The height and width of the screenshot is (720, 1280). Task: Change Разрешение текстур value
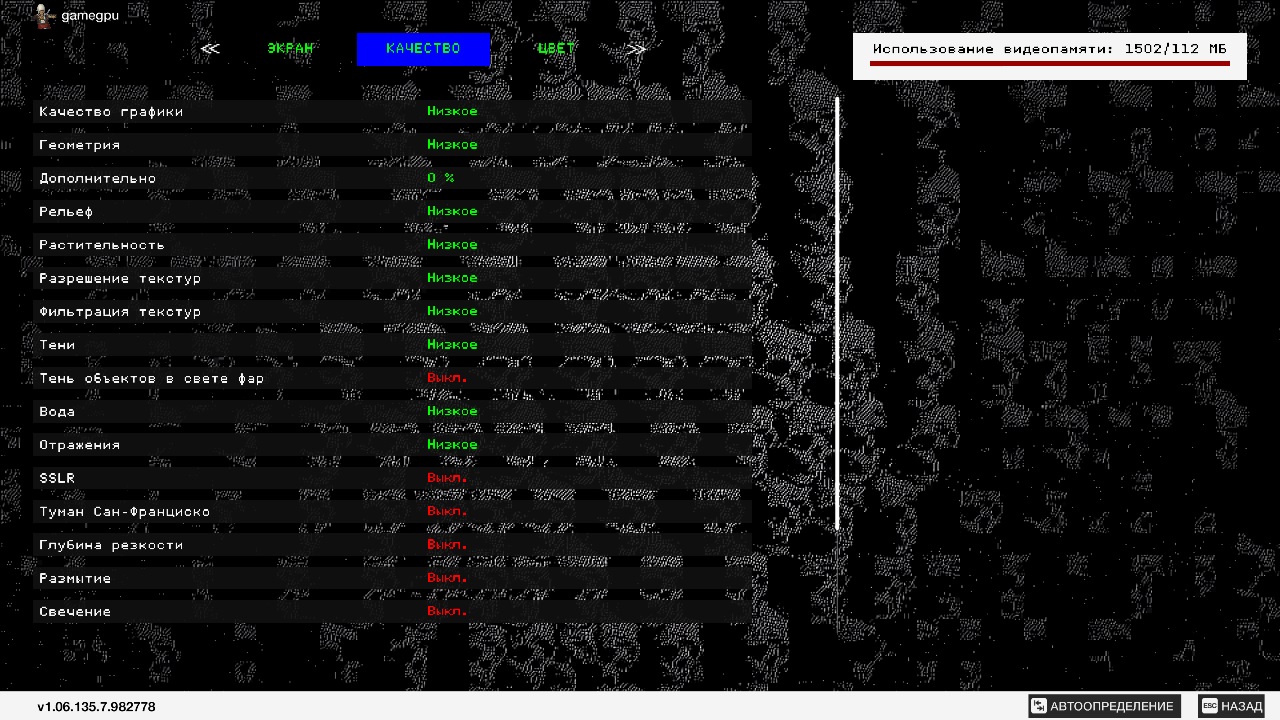[452, 278]
